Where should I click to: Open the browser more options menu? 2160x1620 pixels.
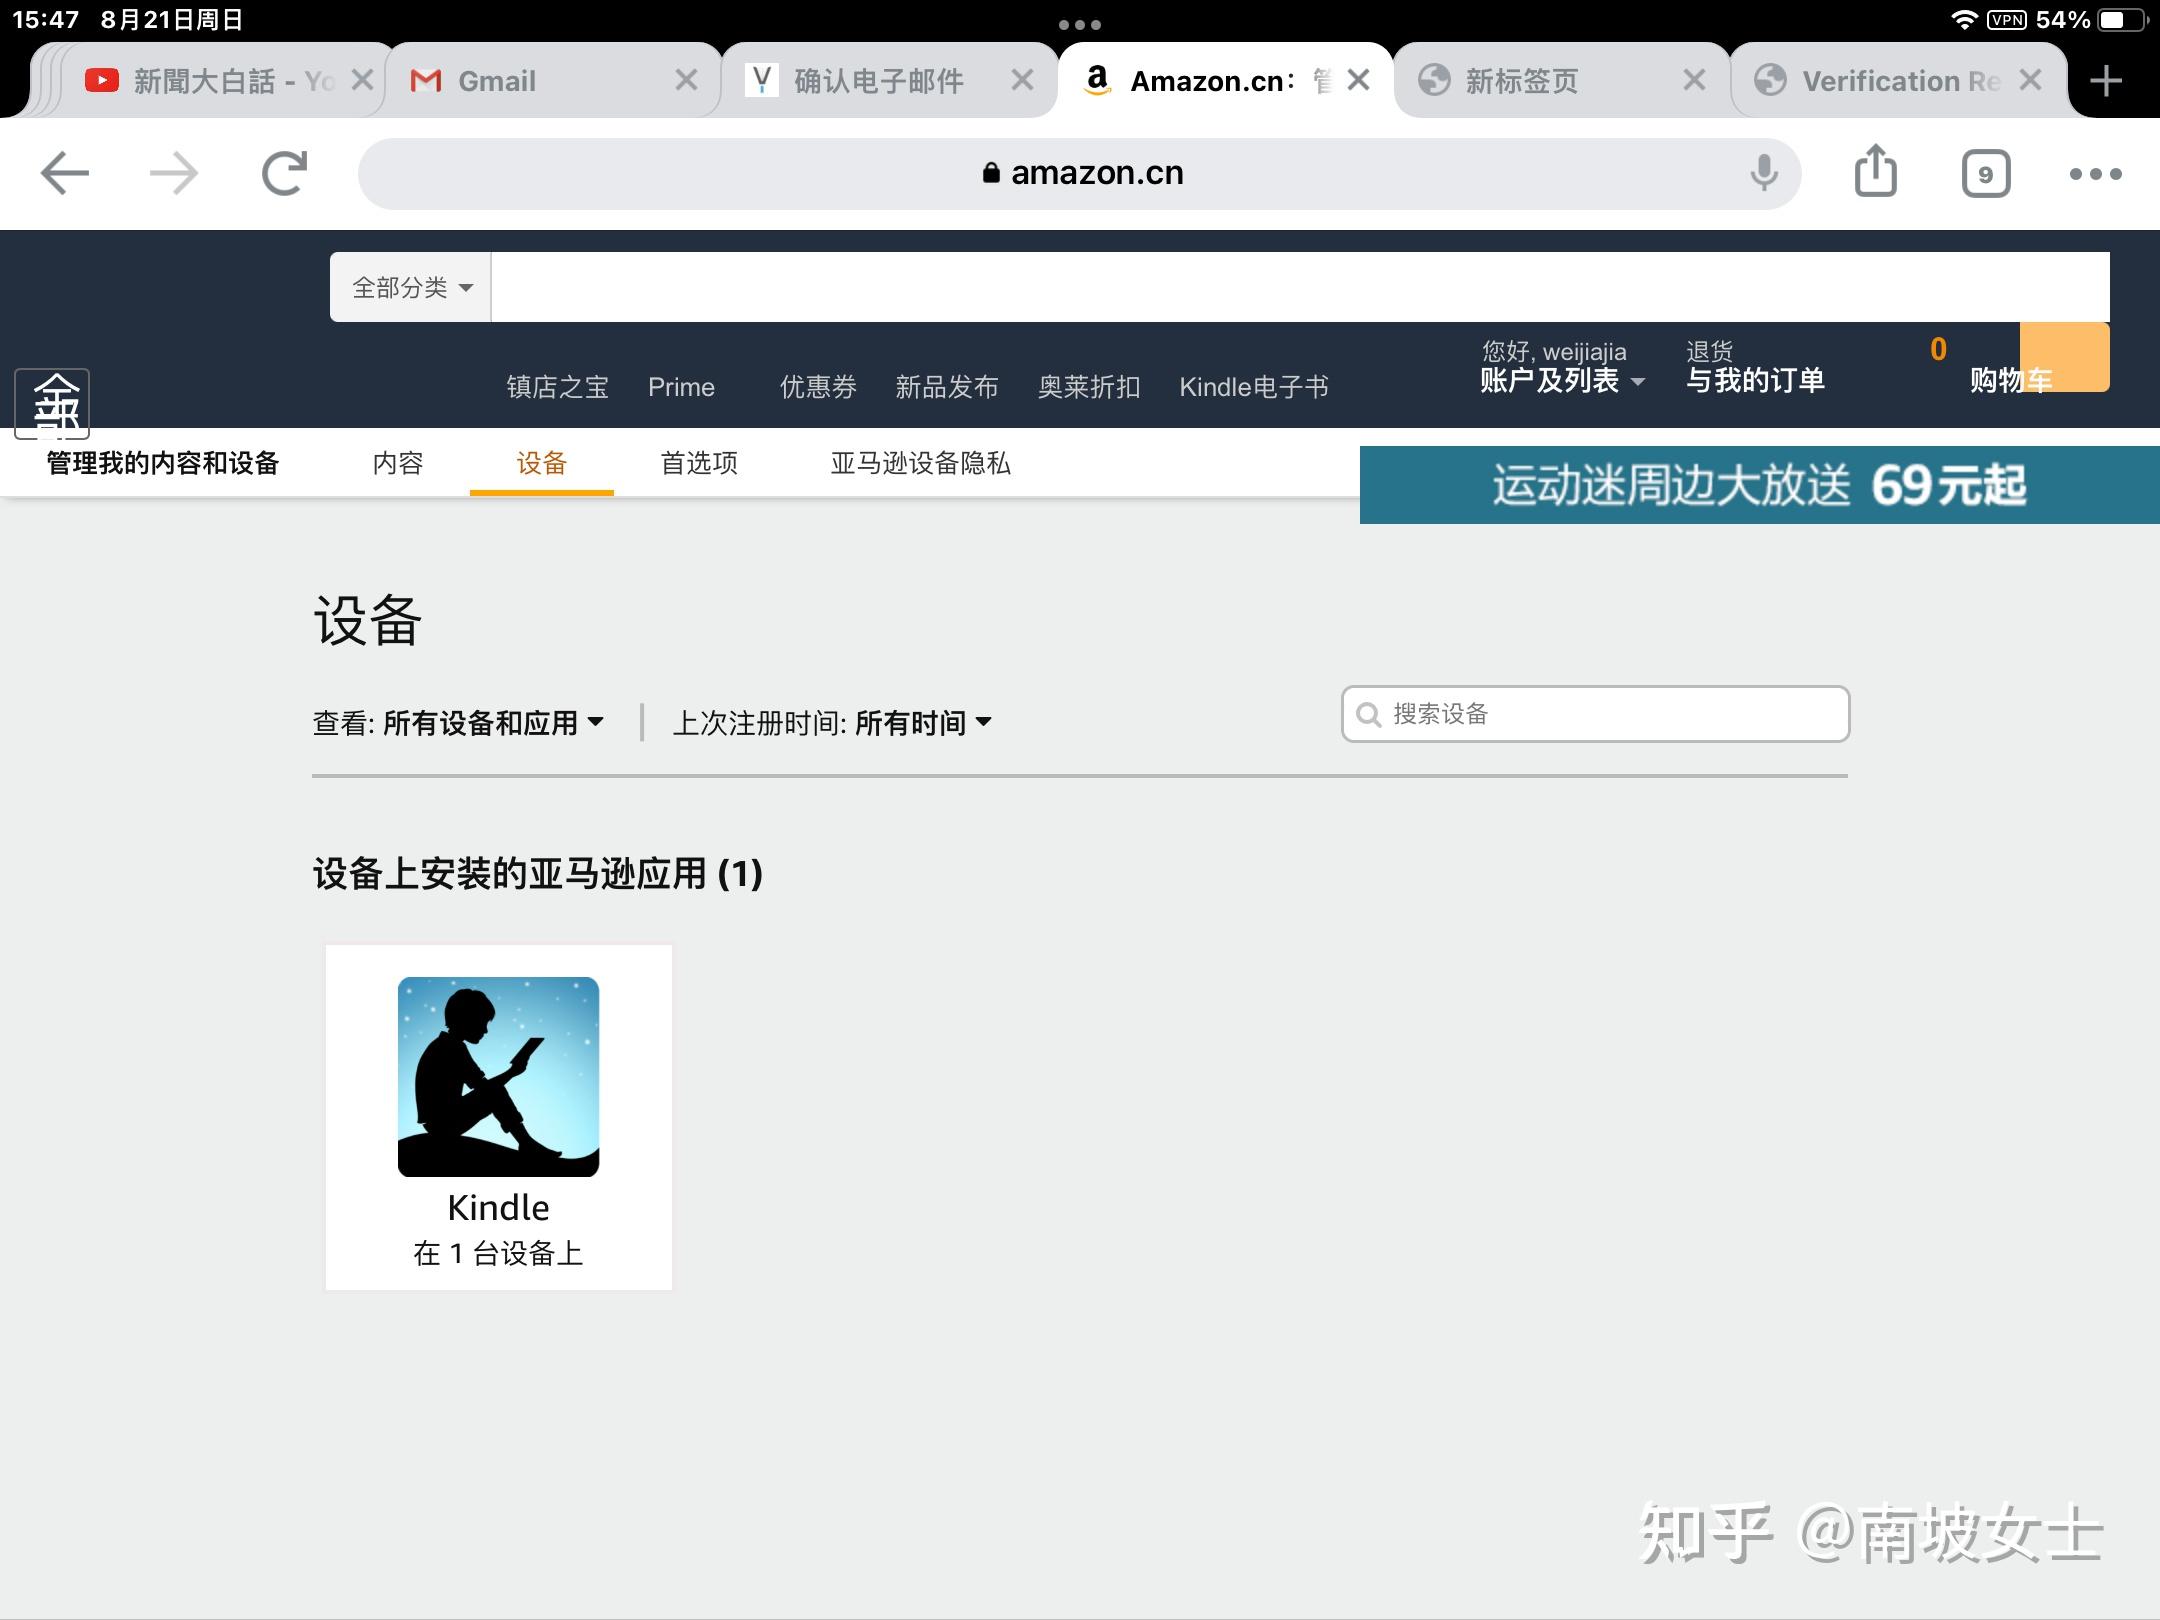[2096, 172]
